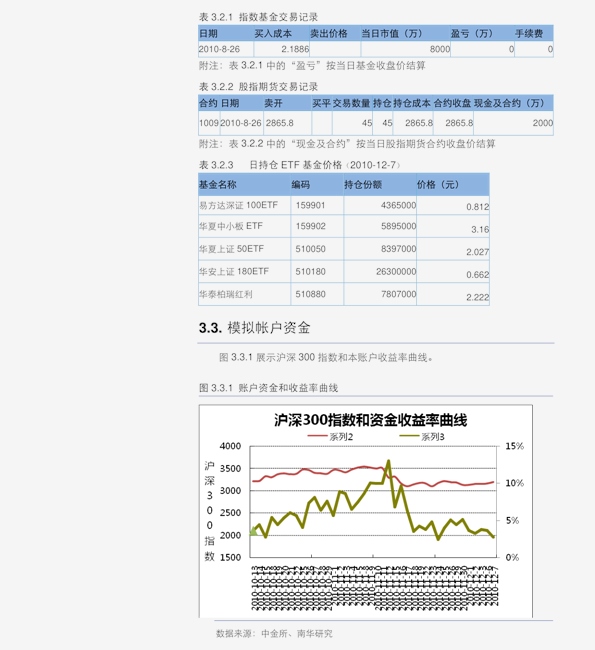Click the chart title '沪深300指数和资金收益率曲线'
Viewport: 595px width, 650px height.
coord(370,420)
